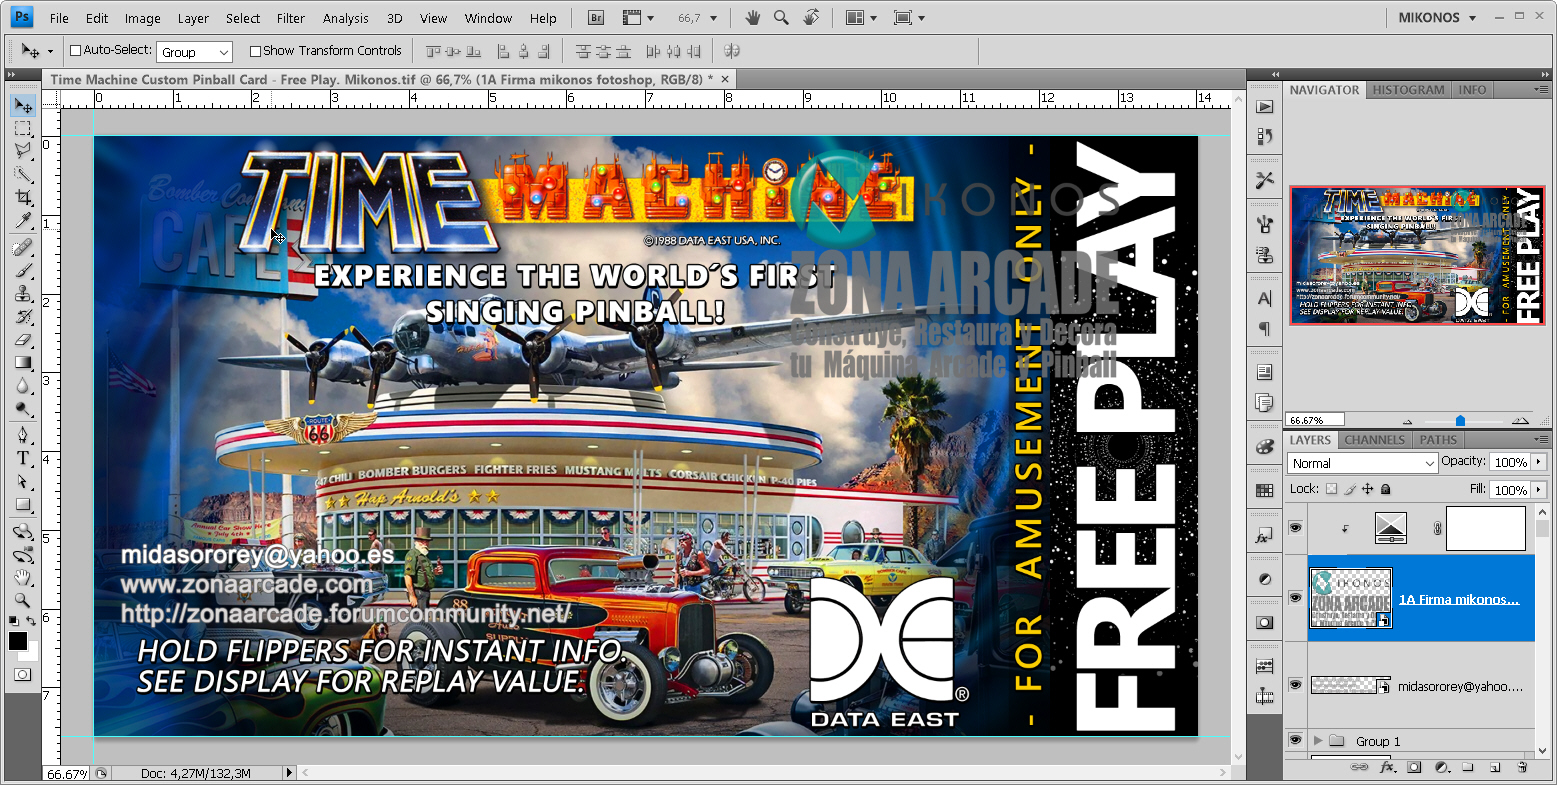Select the Dodge tool
This screenshot has width=1557, height=785.
[x=22, y=409]
